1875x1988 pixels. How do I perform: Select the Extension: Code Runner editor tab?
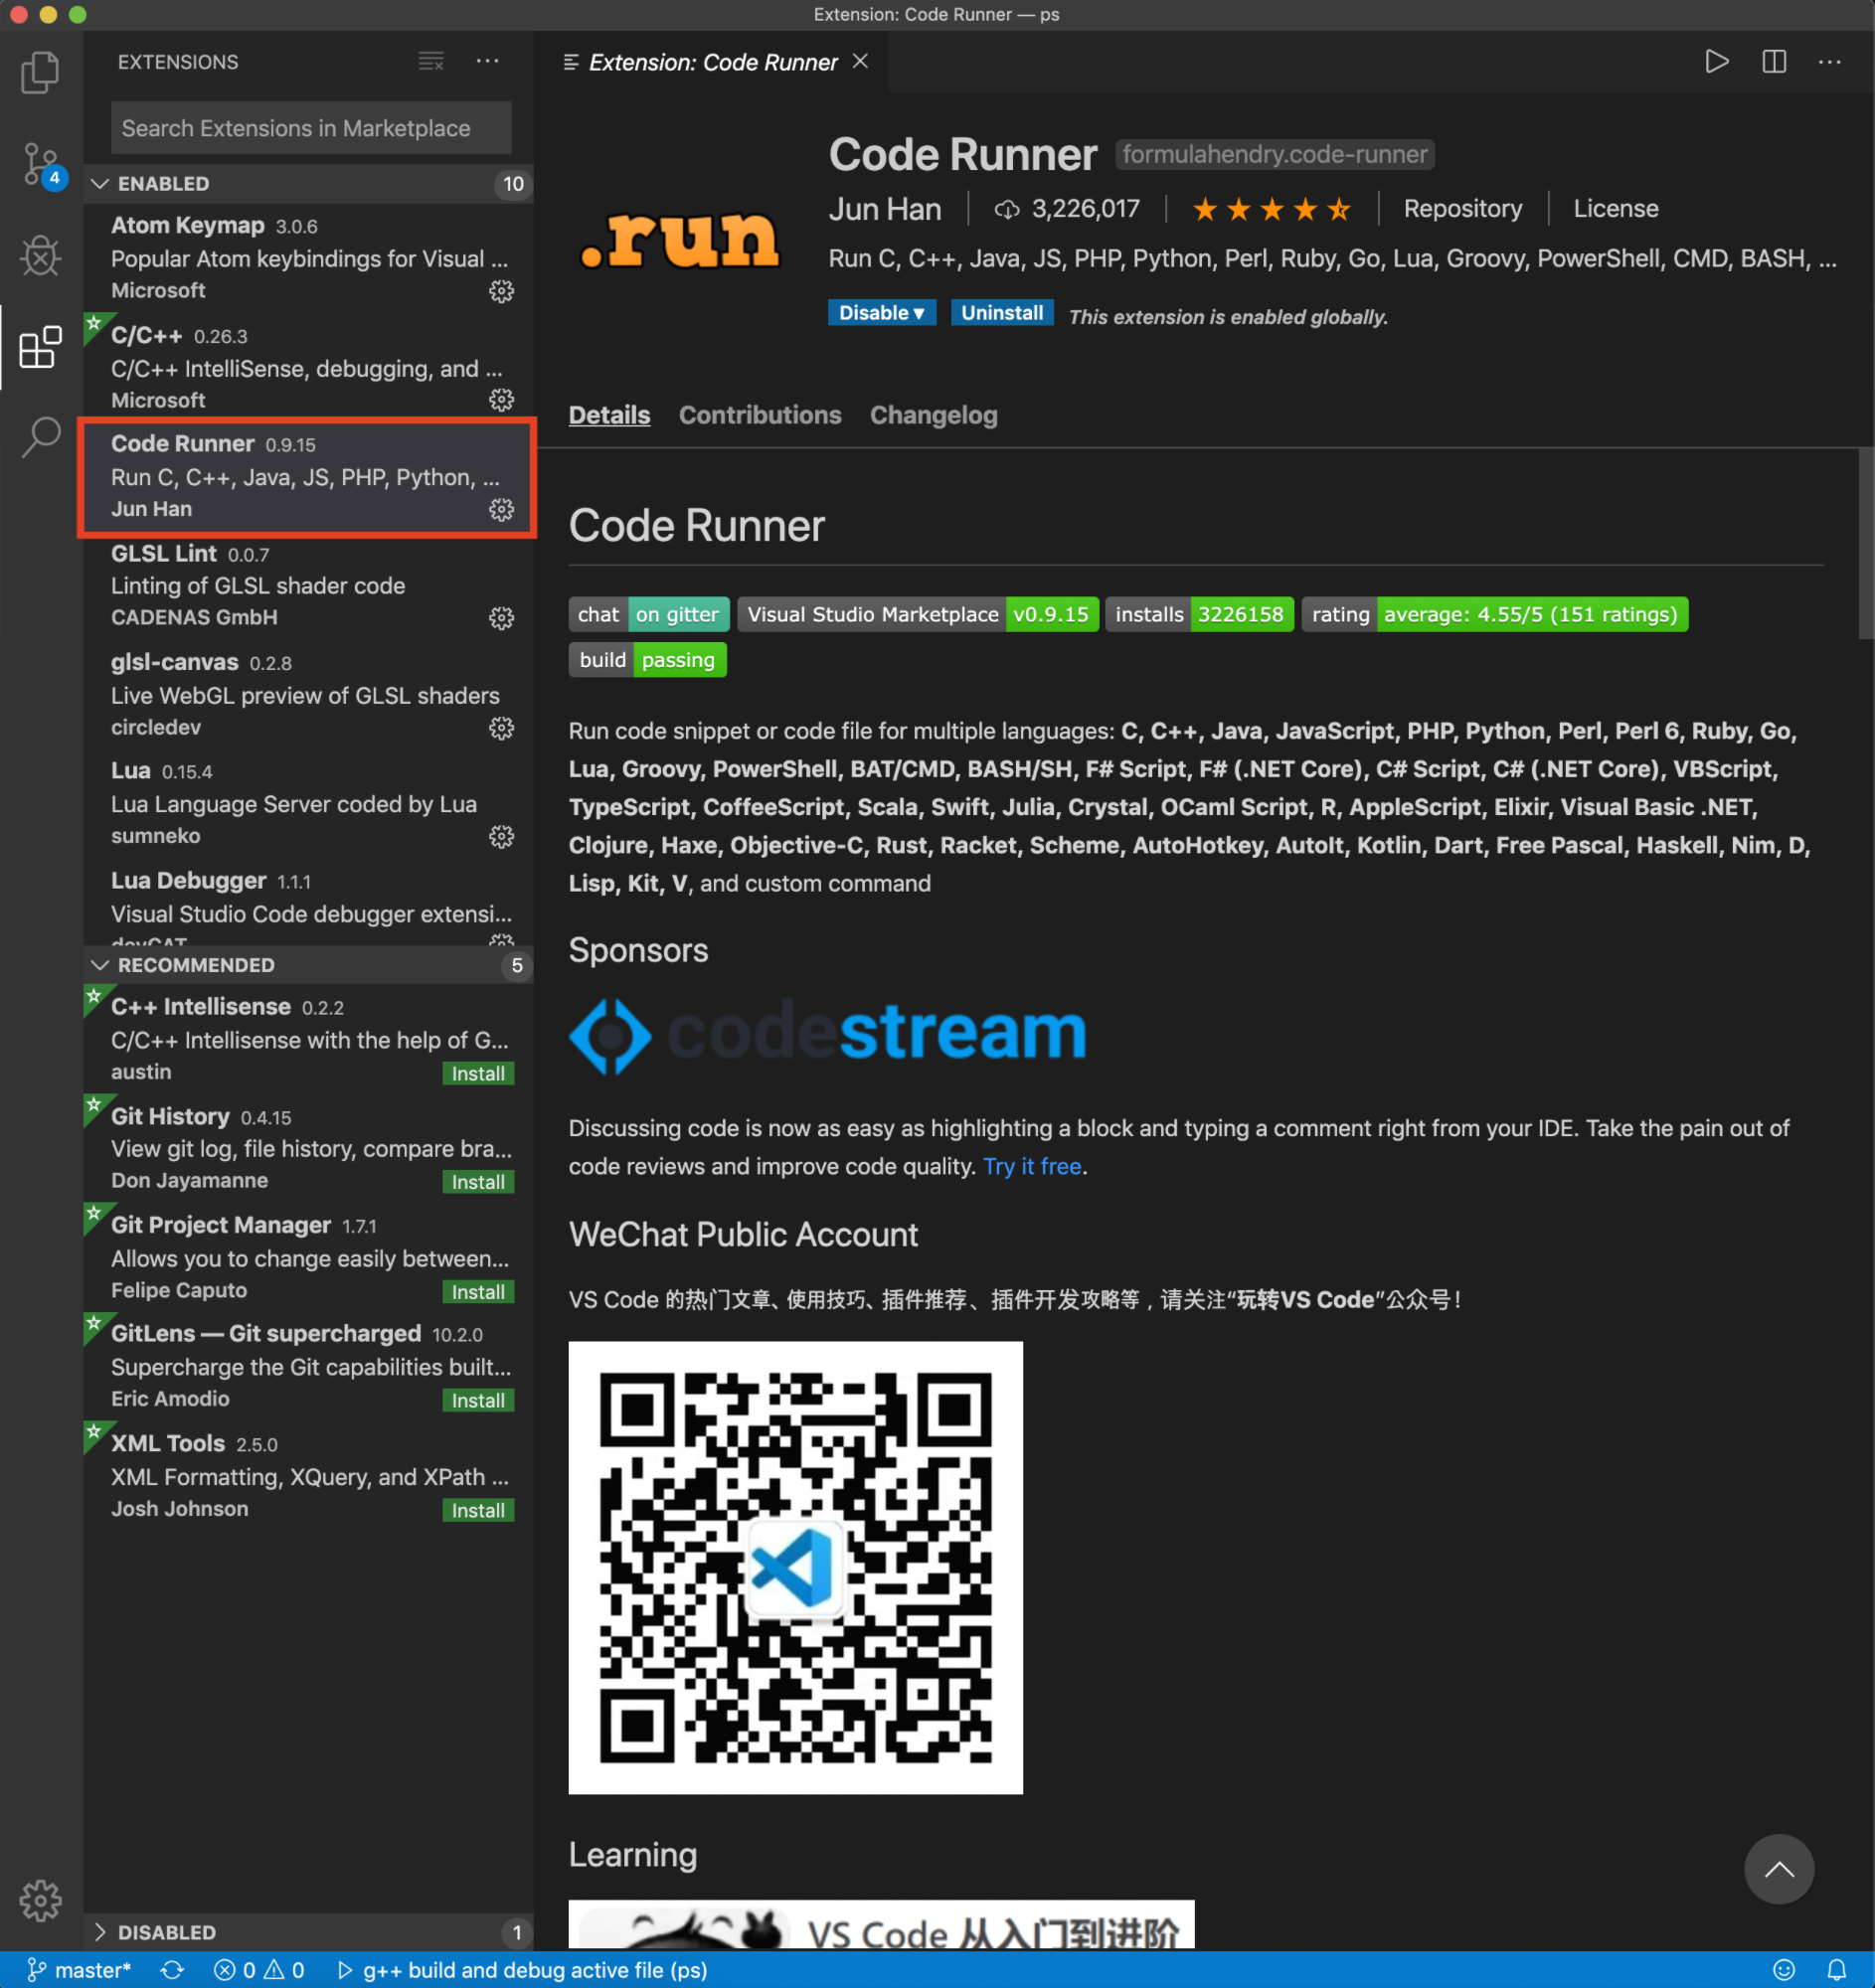pyautogui.click(x=712, y=62)
